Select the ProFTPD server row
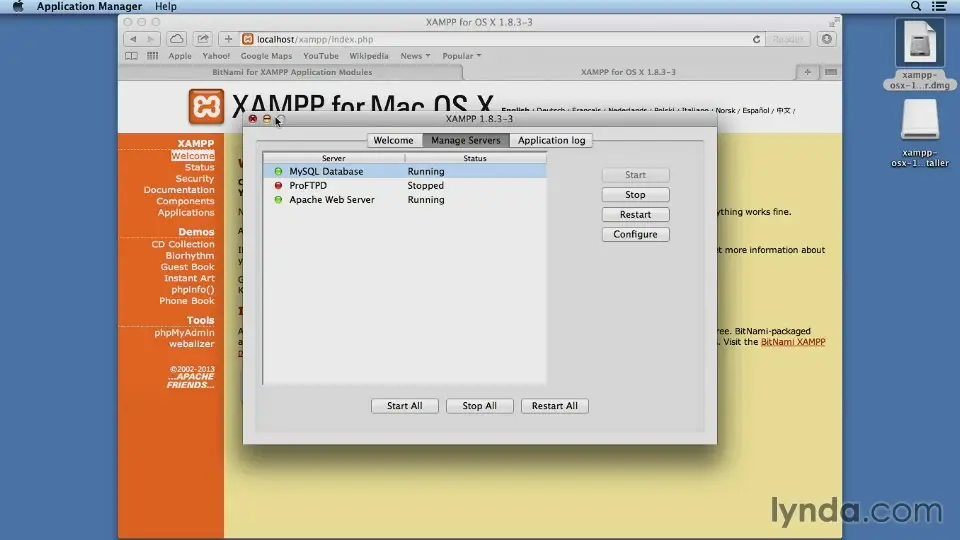Viewport: 960px width, 540px height. (x=405, y=186)
